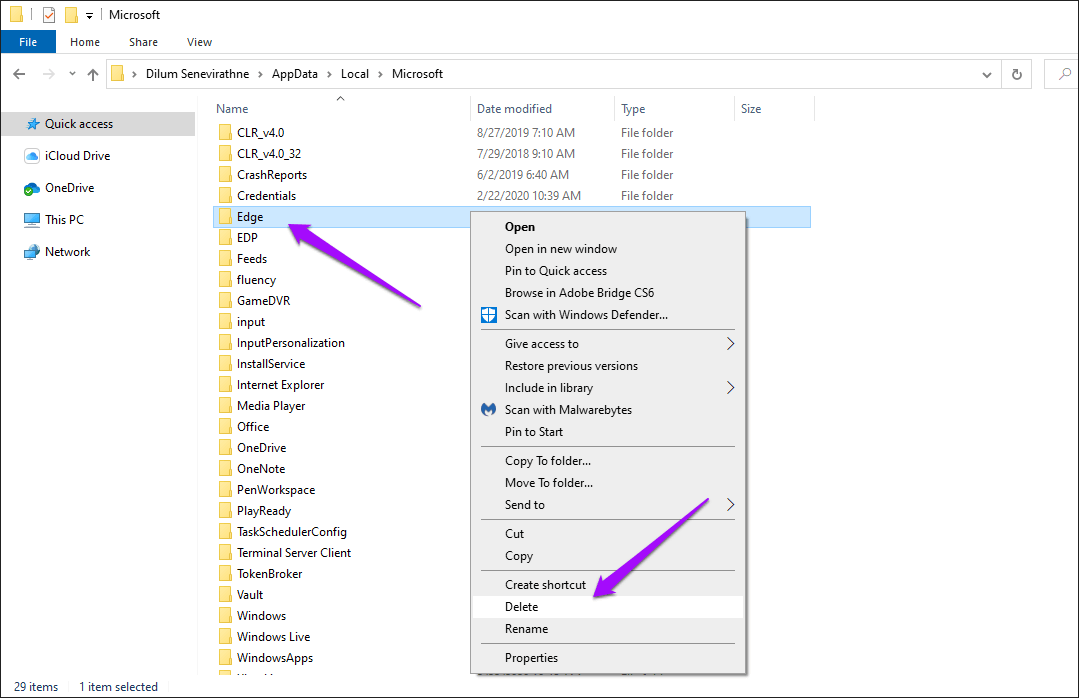Switch to the Share ribbon tab
This screenshot has height=698, width=1079.
point(143,42)
